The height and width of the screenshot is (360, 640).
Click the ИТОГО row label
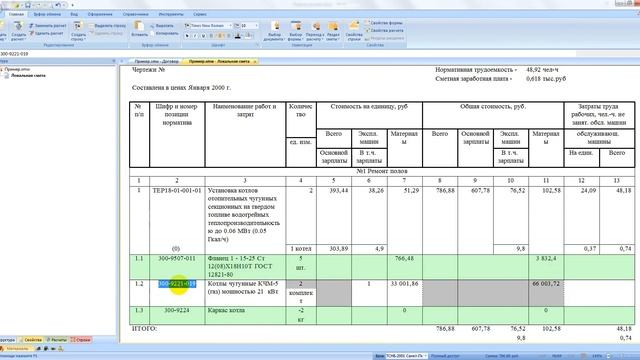144,329
